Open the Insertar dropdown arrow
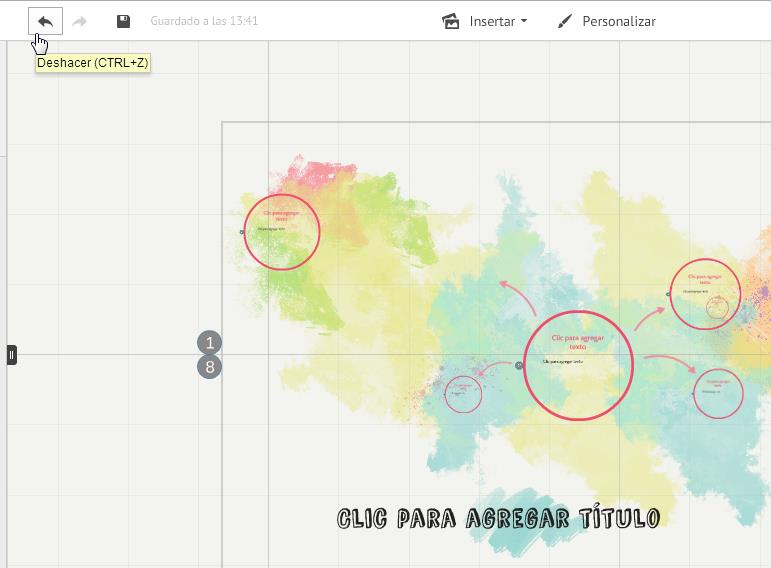Screen dimensions: 771x568 click(524, 21)
